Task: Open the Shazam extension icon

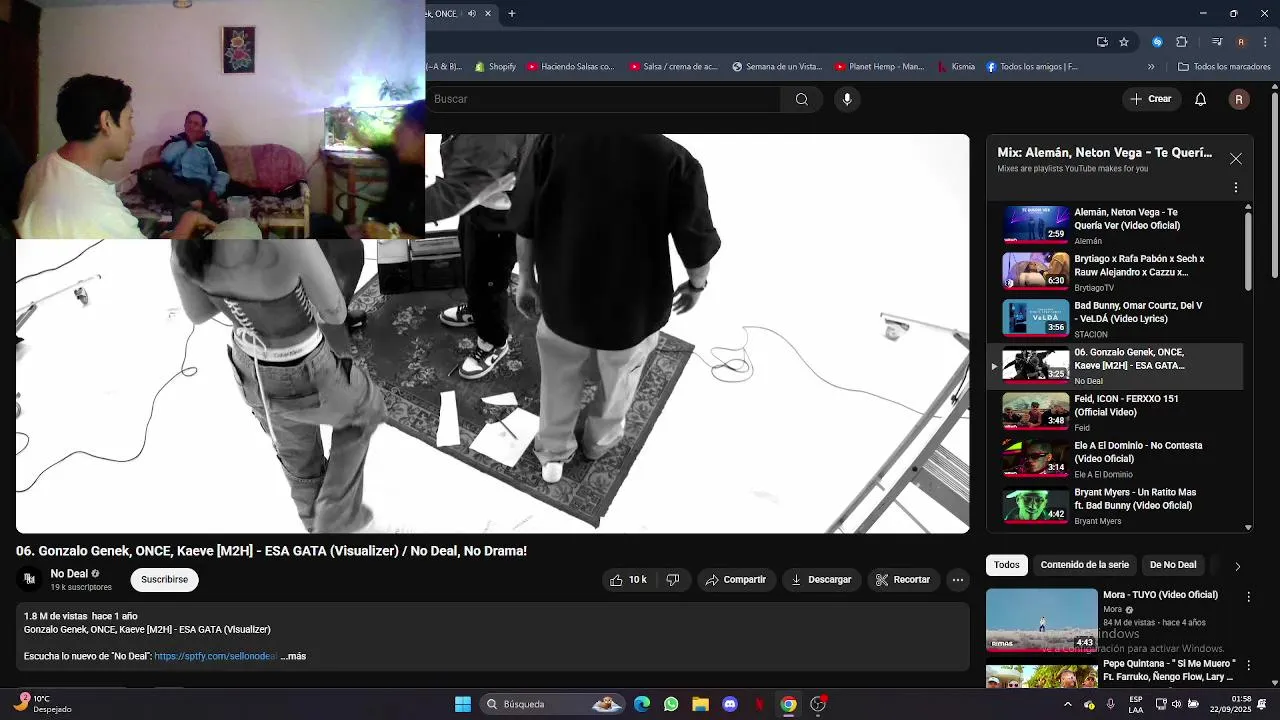Action: click(x=1157, y=42)
